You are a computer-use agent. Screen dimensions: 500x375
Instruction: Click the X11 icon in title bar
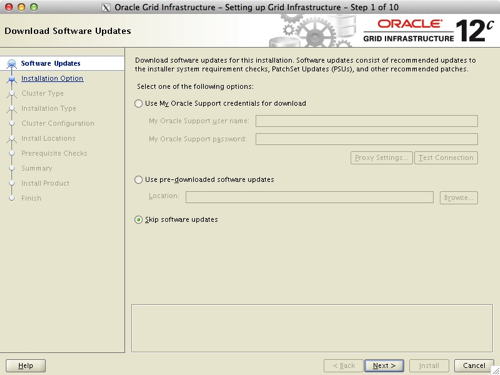point(106,7)
